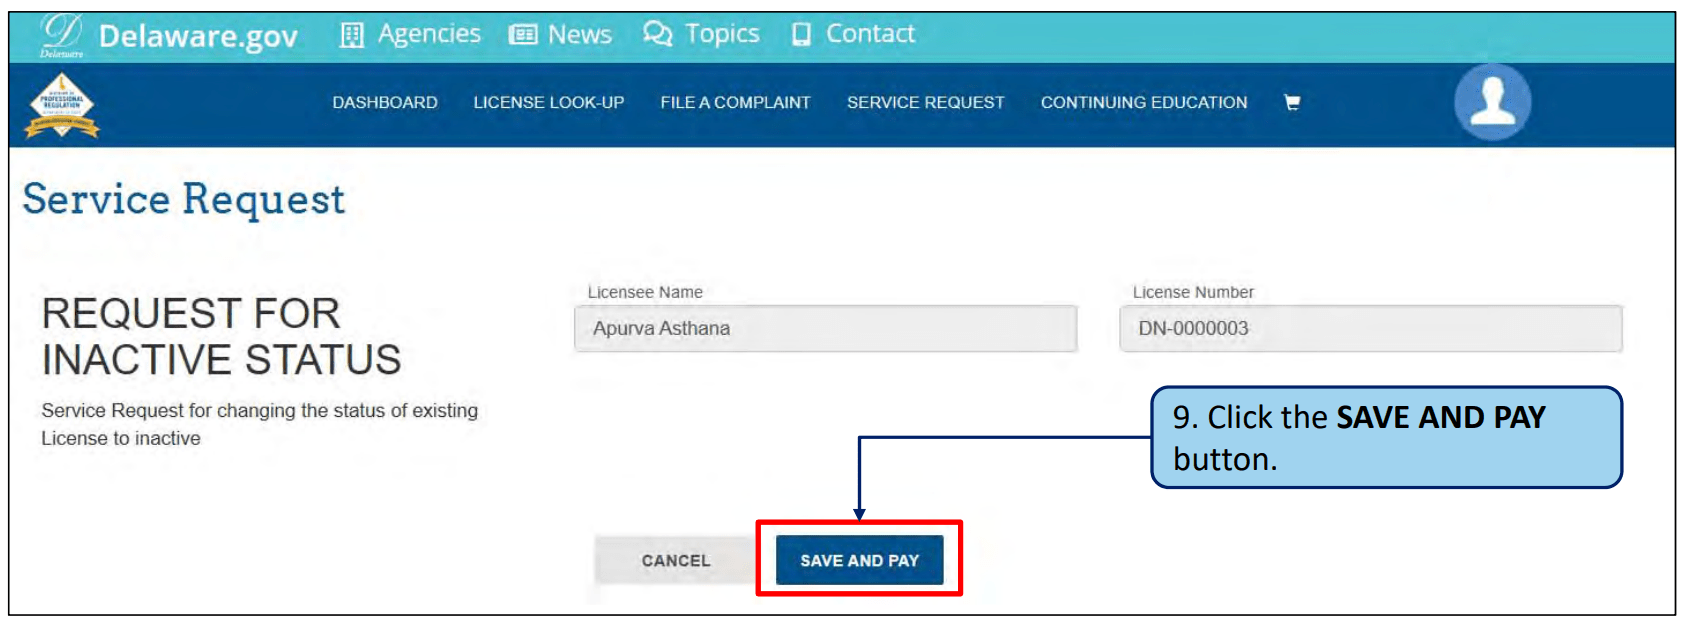Go to the Dashboard tab
This screenshot has height=624, width=1690.
click(385, 102)
